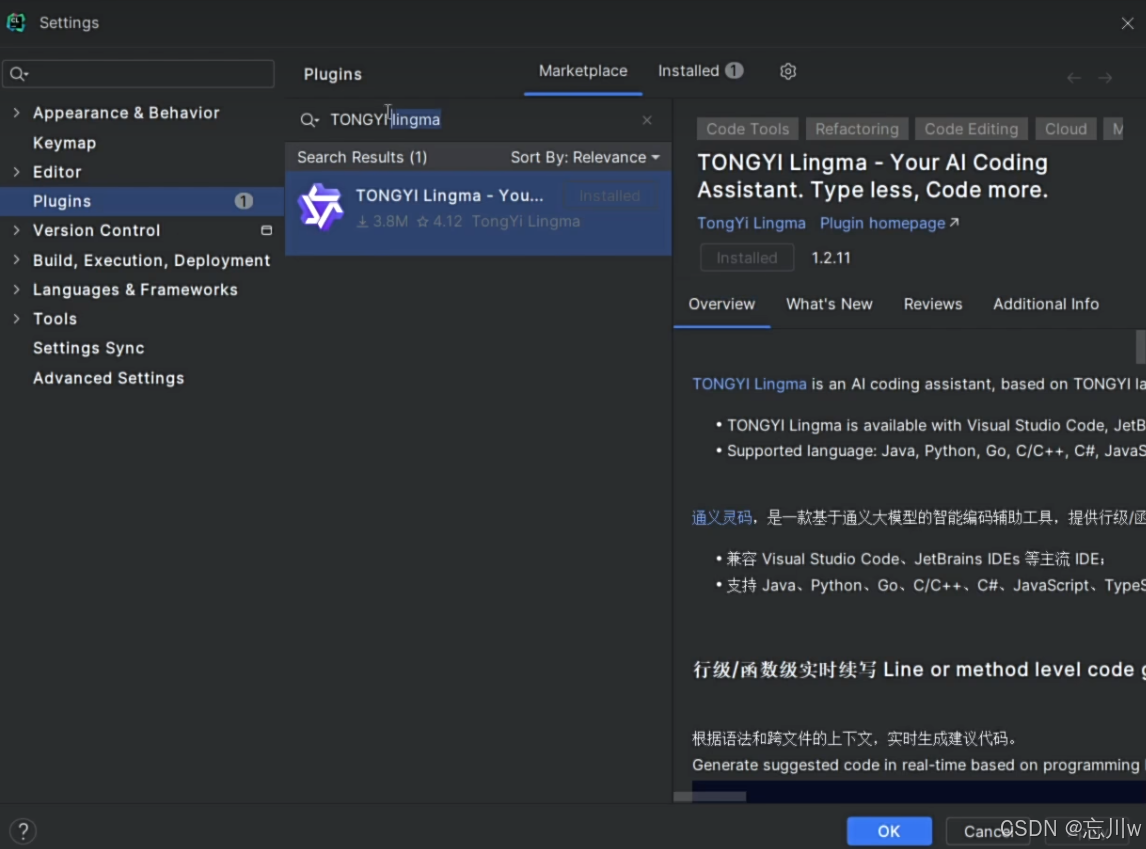
Task: Select Keymap in settings tree
Action: [64, 143]
